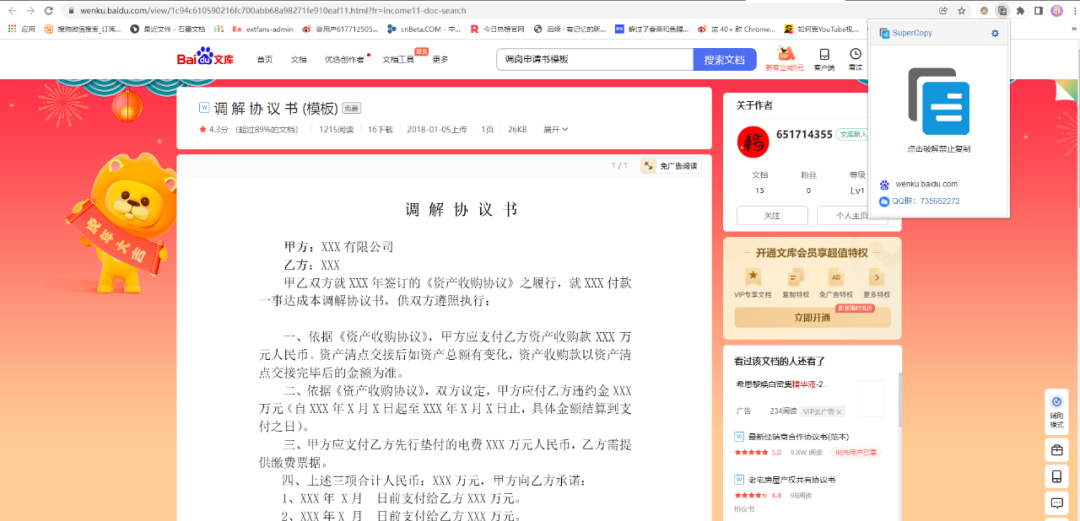Open the Chrome extensions puzzle icon
Screen dimensions: 1080x521
pos(1021,10)
